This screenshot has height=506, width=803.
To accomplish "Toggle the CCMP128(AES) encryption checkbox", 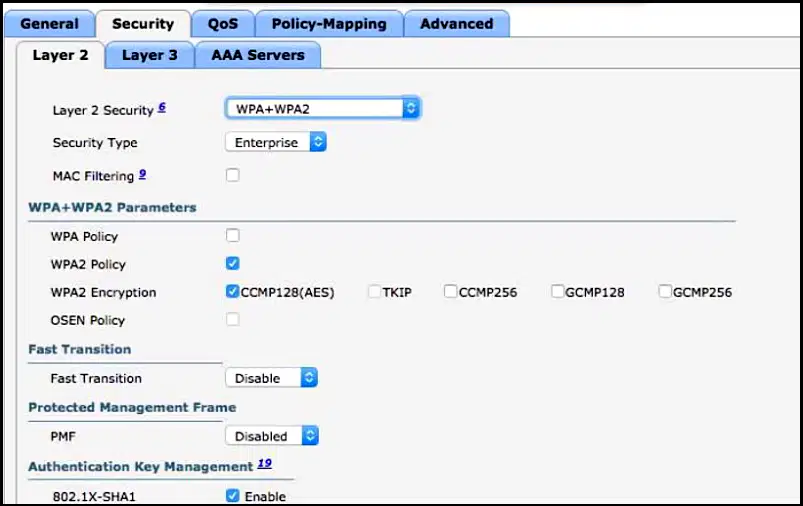I will point(233,291).
